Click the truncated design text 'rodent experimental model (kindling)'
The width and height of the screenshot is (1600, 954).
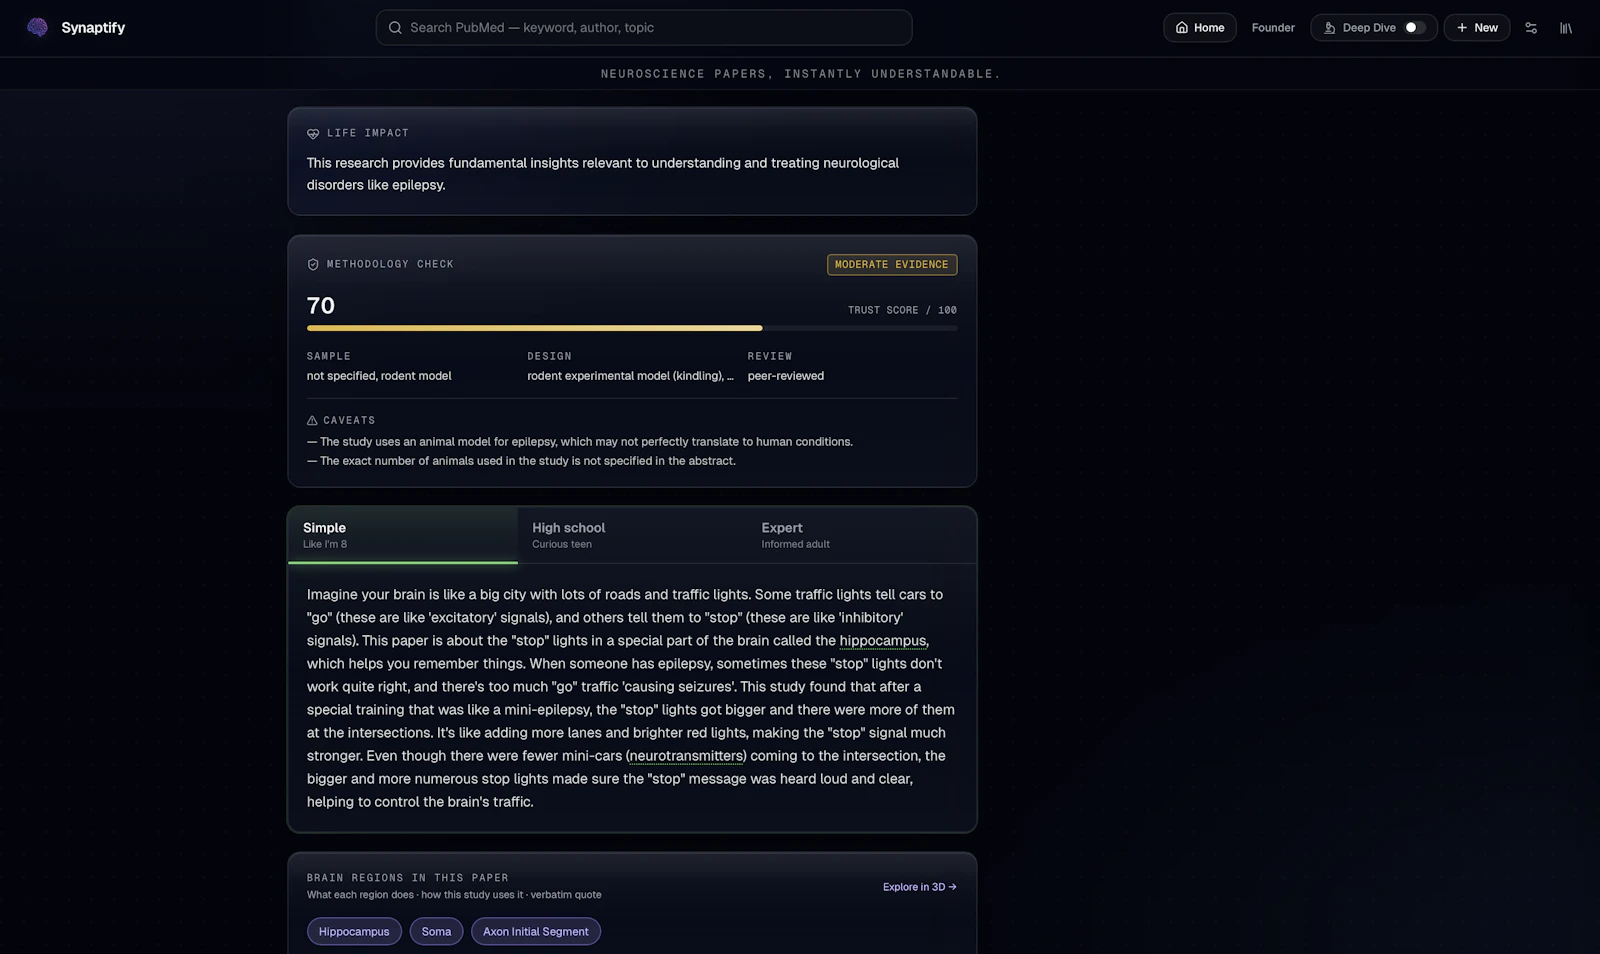[630, 376]
